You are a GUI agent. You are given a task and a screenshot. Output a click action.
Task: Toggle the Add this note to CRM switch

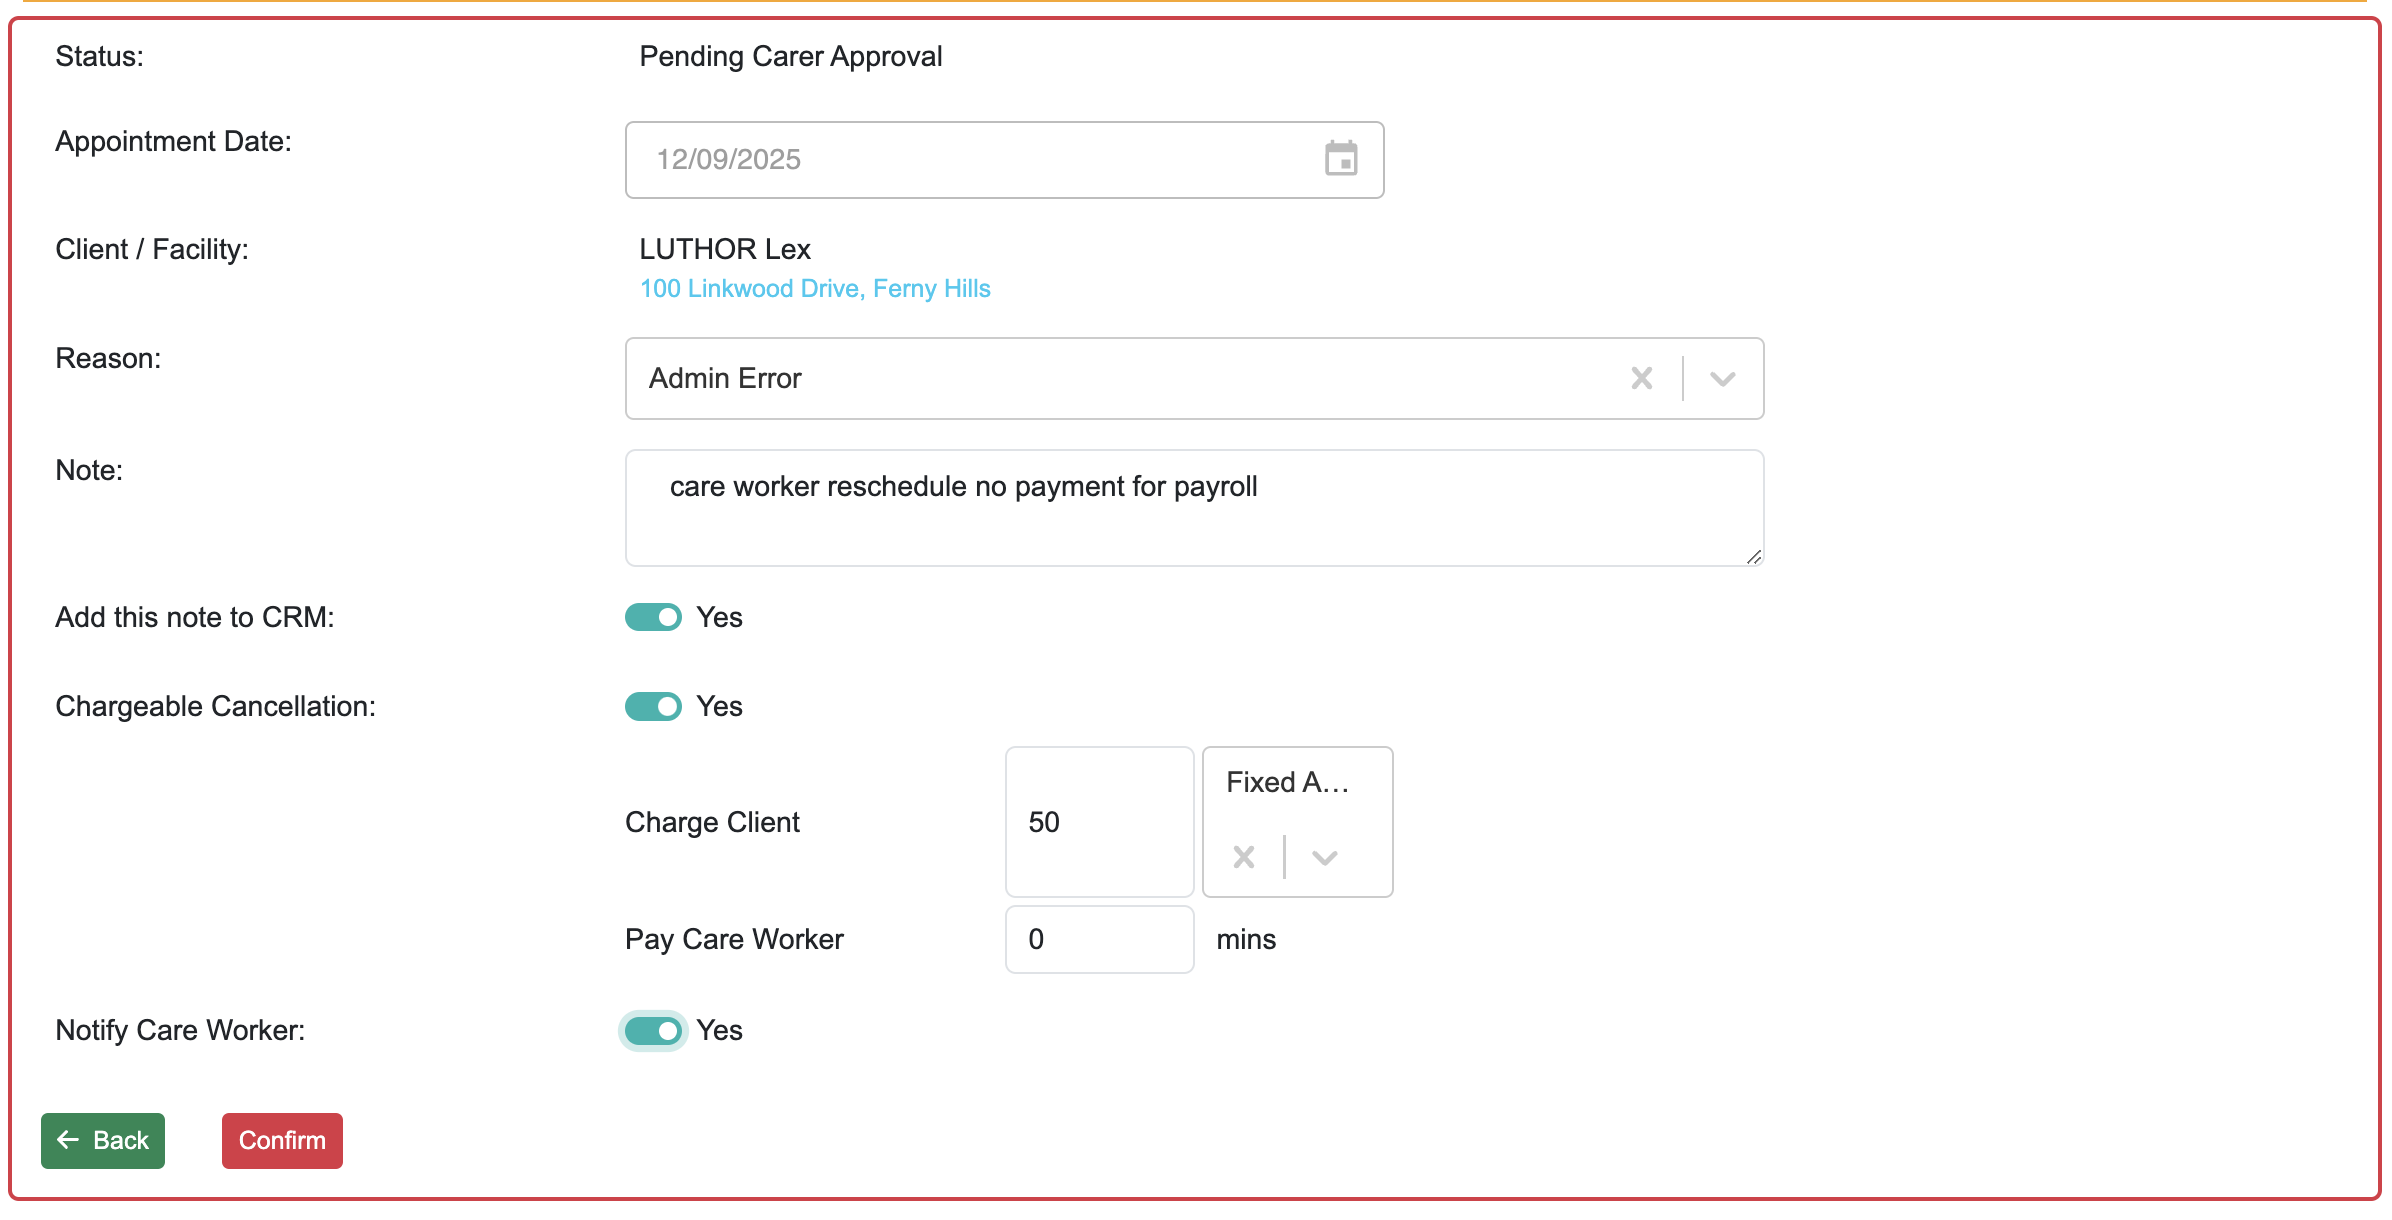653,617
